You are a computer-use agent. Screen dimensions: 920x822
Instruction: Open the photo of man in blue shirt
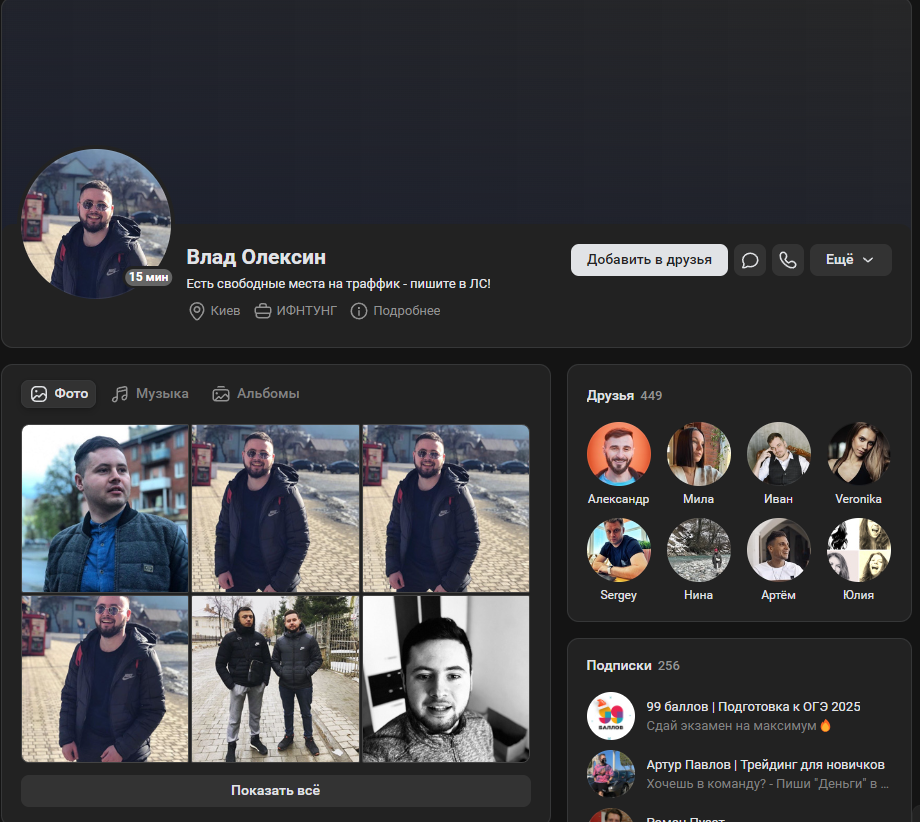pyautogui.click(x=105, y=508)
